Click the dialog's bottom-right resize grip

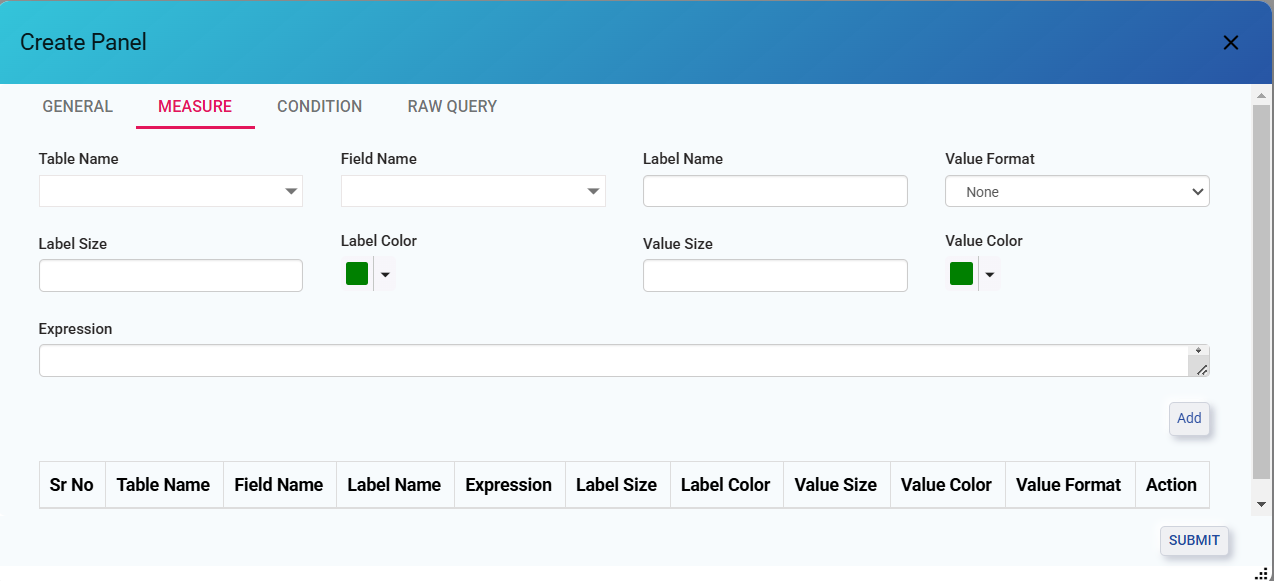coord(1261,572)
